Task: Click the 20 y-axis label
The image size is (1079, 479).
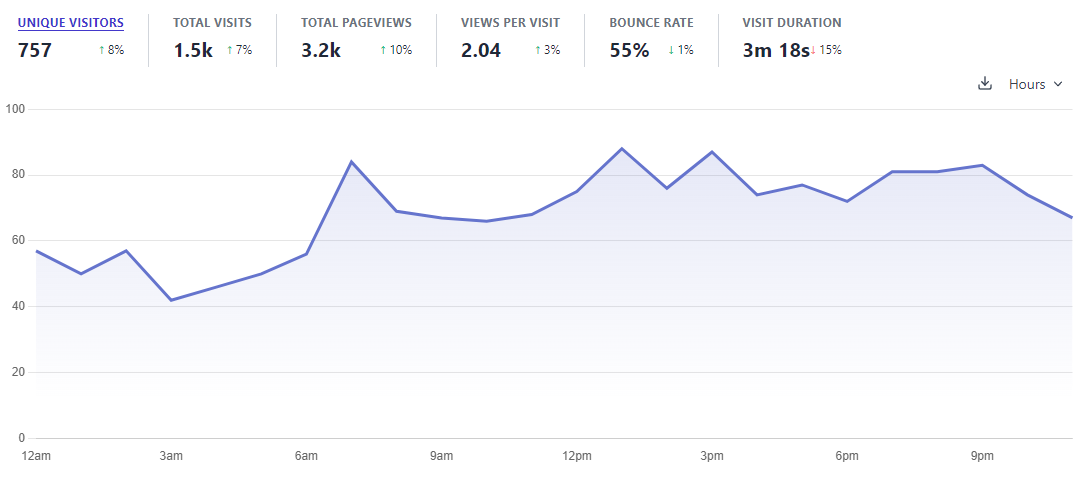Action: tap(19, 372)
